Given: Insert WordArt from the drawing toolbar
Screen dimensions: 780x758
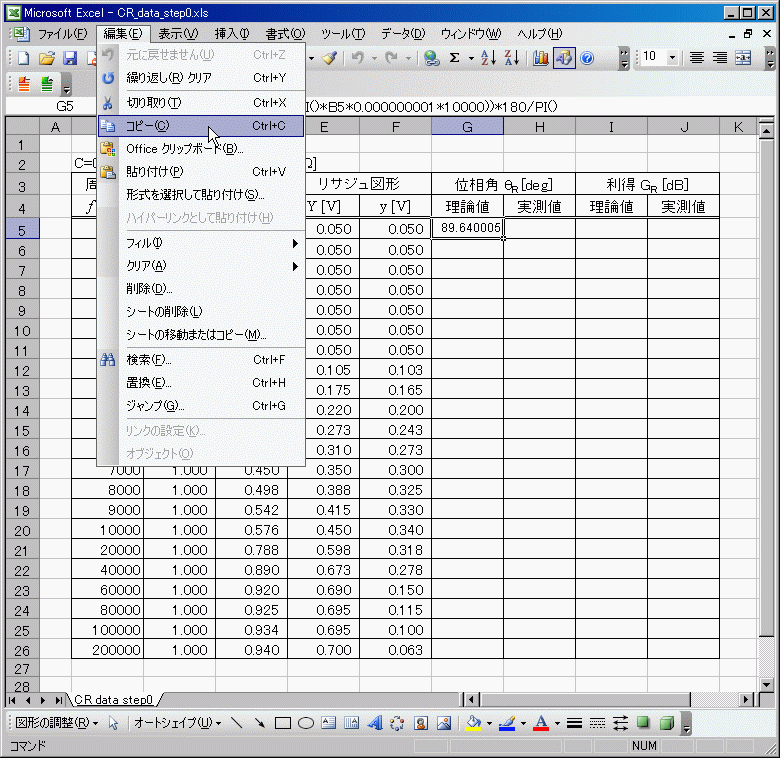Looking at the screenshot, I should pos(375,723).
